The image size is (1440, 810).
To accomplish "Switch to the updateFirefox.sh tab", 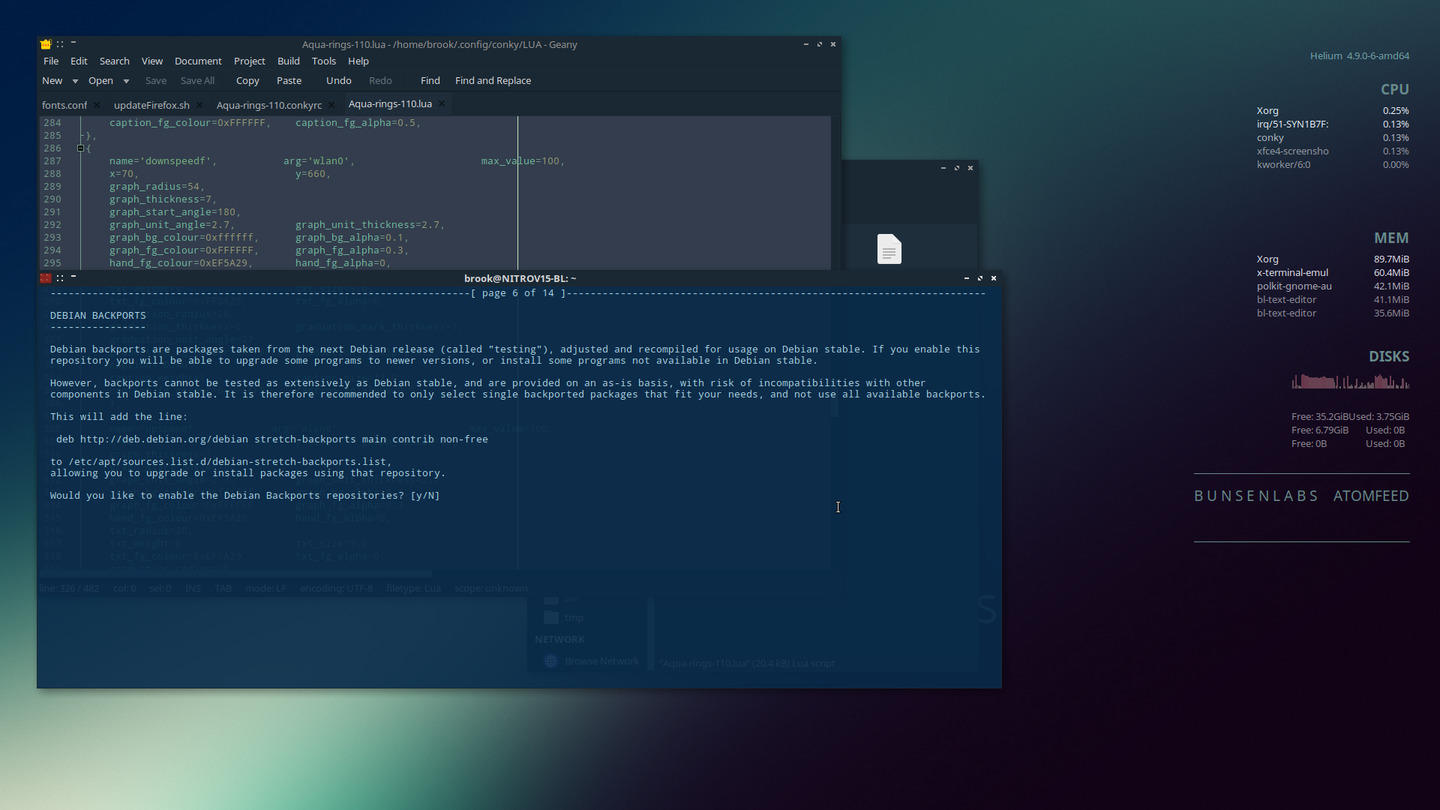I will (151, 105).
